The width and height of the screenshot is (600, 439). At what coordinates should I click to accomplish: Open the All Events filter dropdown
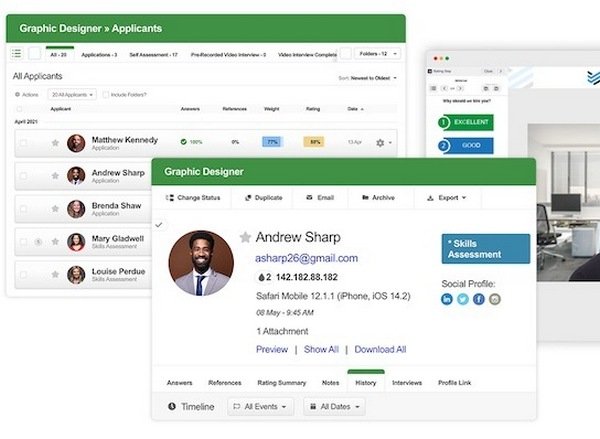coord(261,407)
